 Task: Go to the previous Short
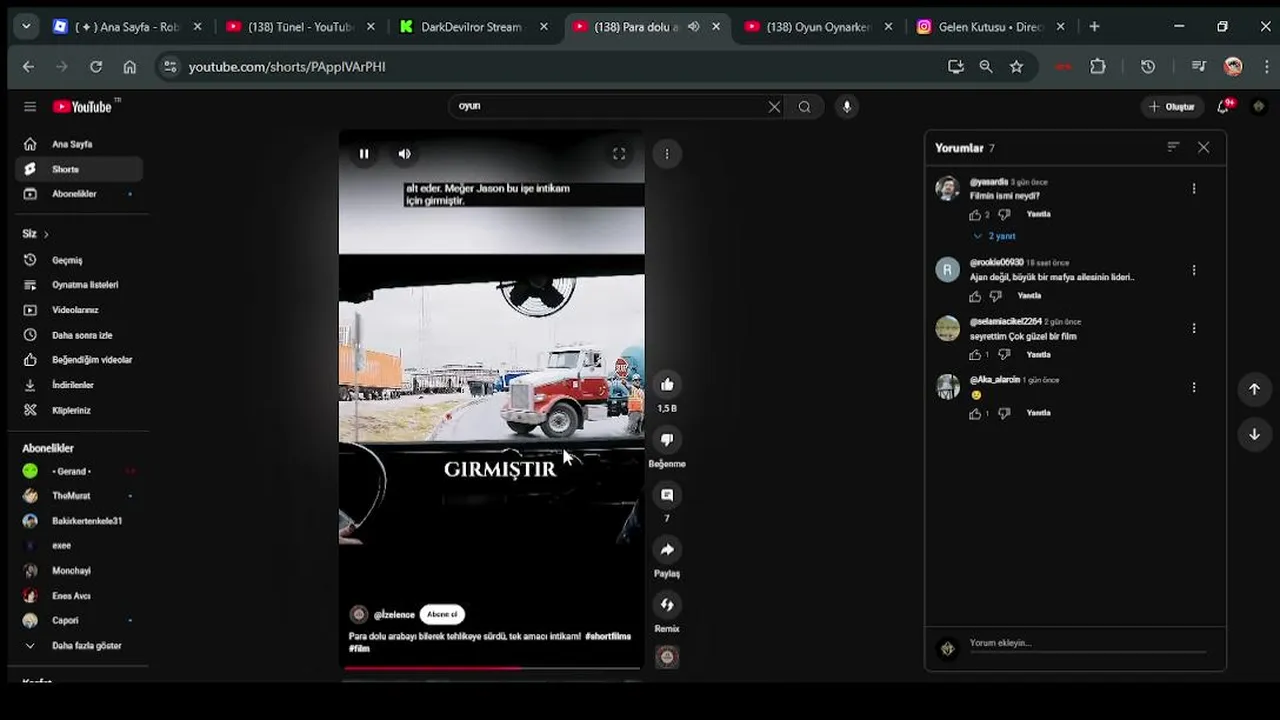point(1254,390)
